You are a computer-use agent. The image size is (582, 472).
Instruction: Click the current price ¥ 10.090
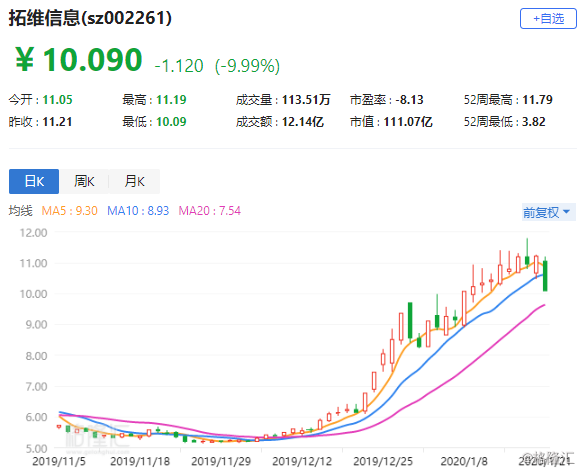tap(79, 60)
